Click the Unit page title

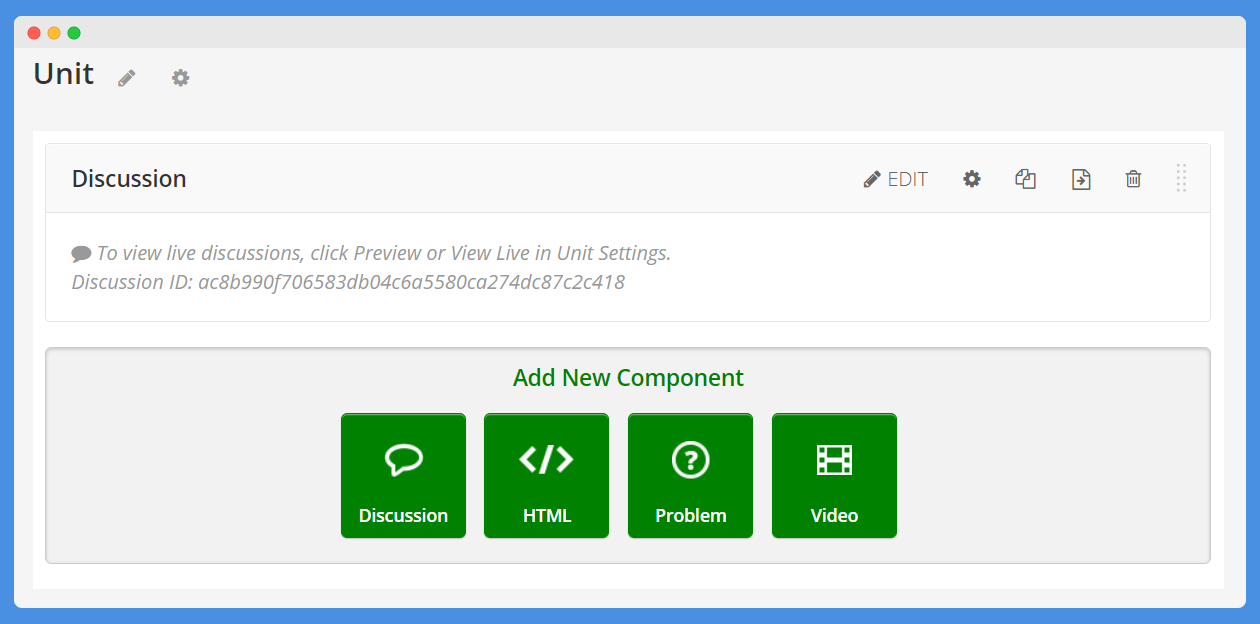pyautogui.click(x=64, y=74)
